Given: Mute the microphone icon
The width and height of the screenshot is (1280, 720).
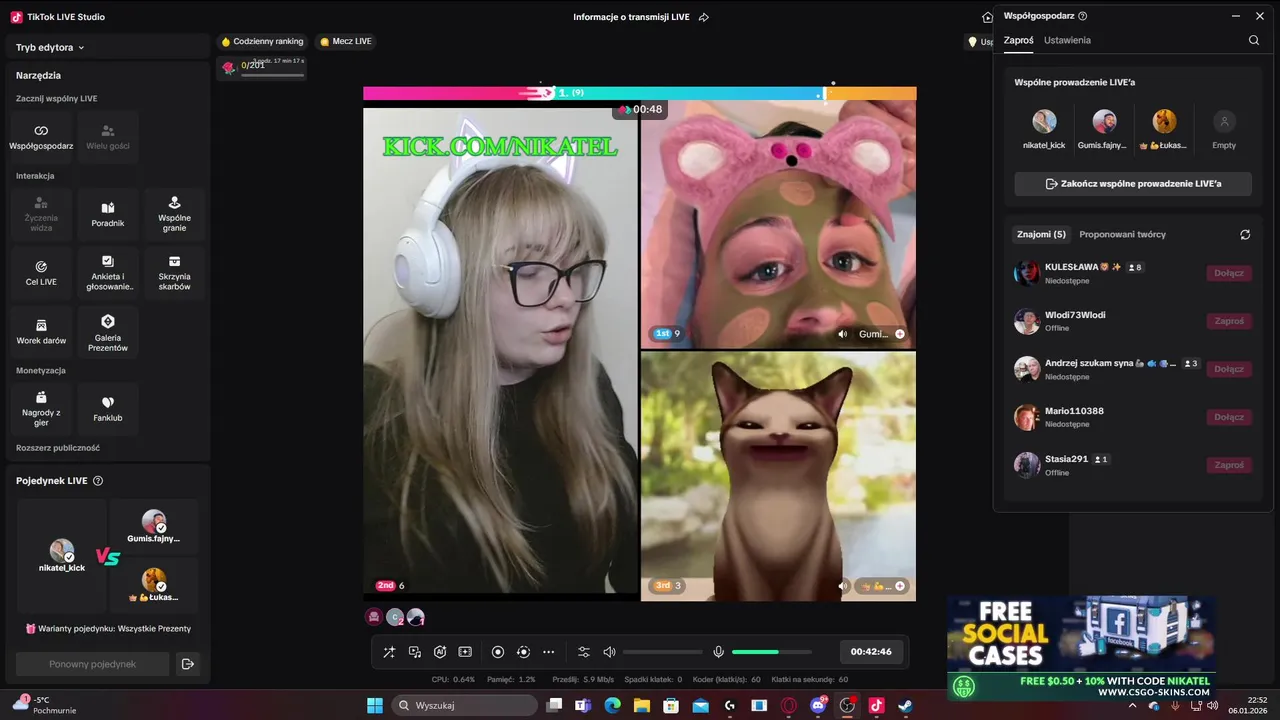Looking at the screenshot, I should (x=718, y=652).
